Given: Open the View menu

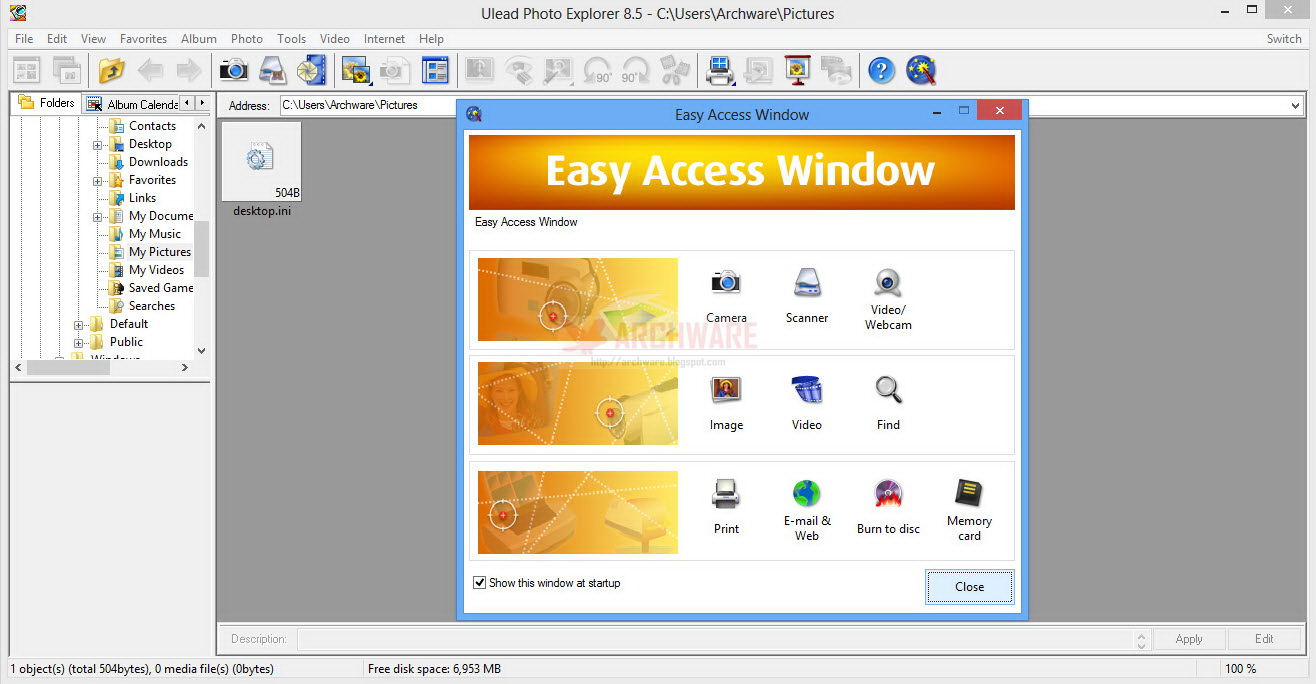Looking at the screenshot, I should [93, 39].
